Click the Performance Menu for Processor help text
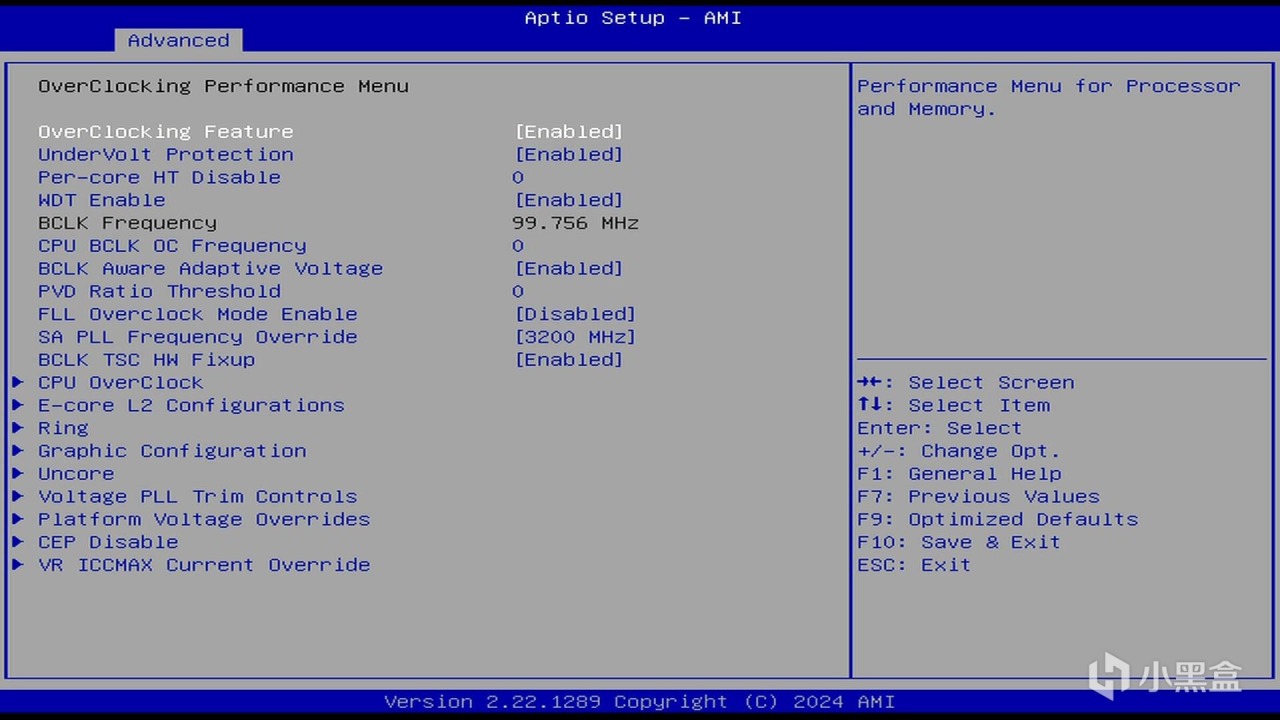The height and width of the screenshot is (720, 1280). tap(1048, 98)
